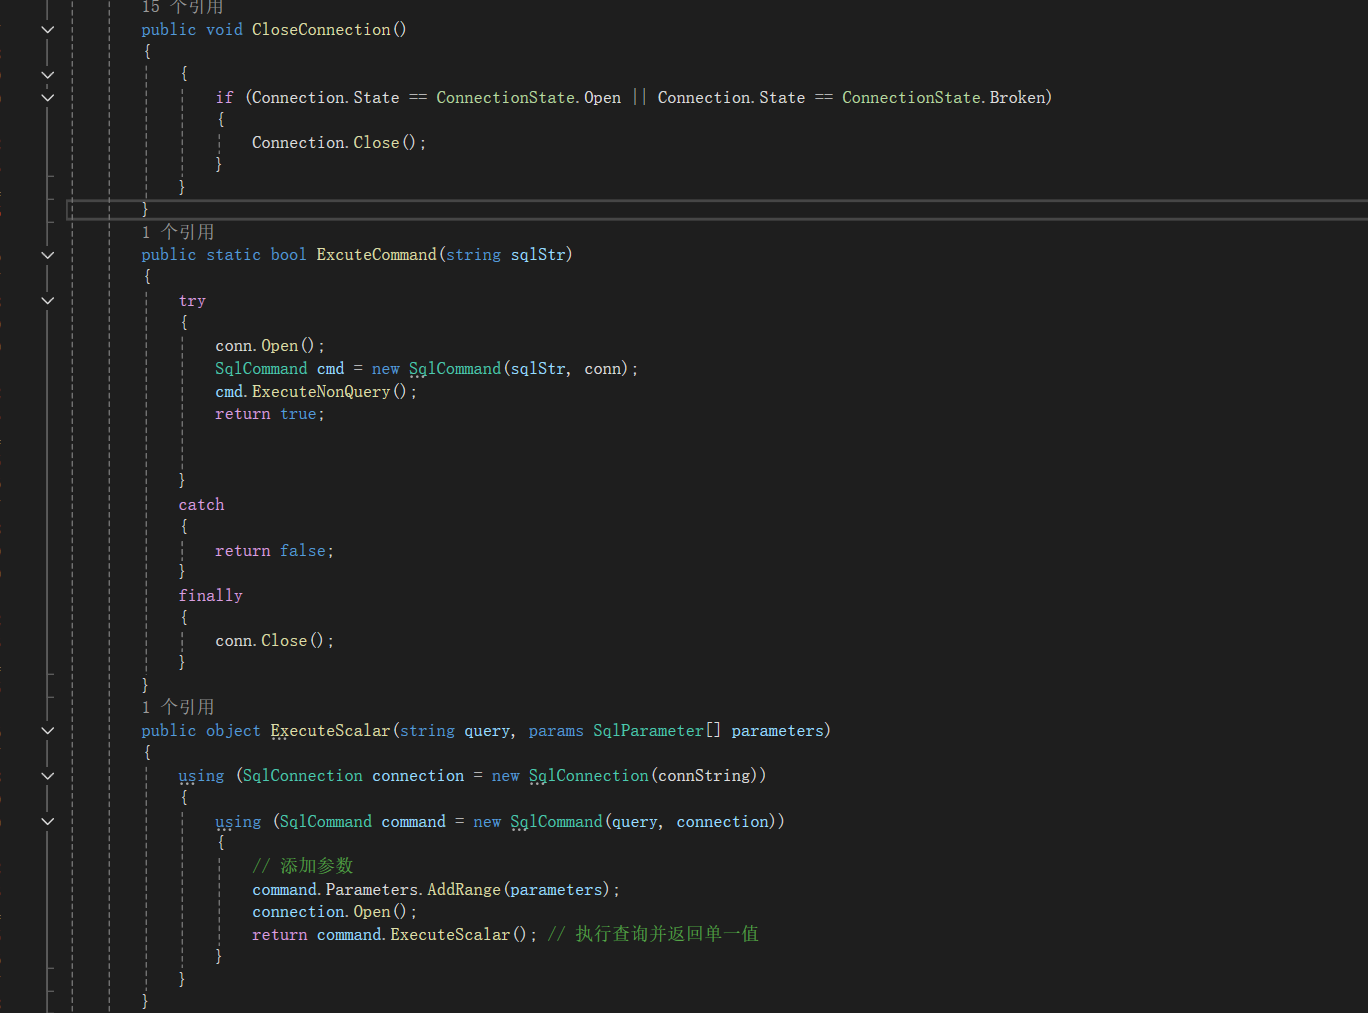1368x1013 pixels.
Task: Click 'ConnectionState.Open' in the if condition
Action: click(528, 98)
